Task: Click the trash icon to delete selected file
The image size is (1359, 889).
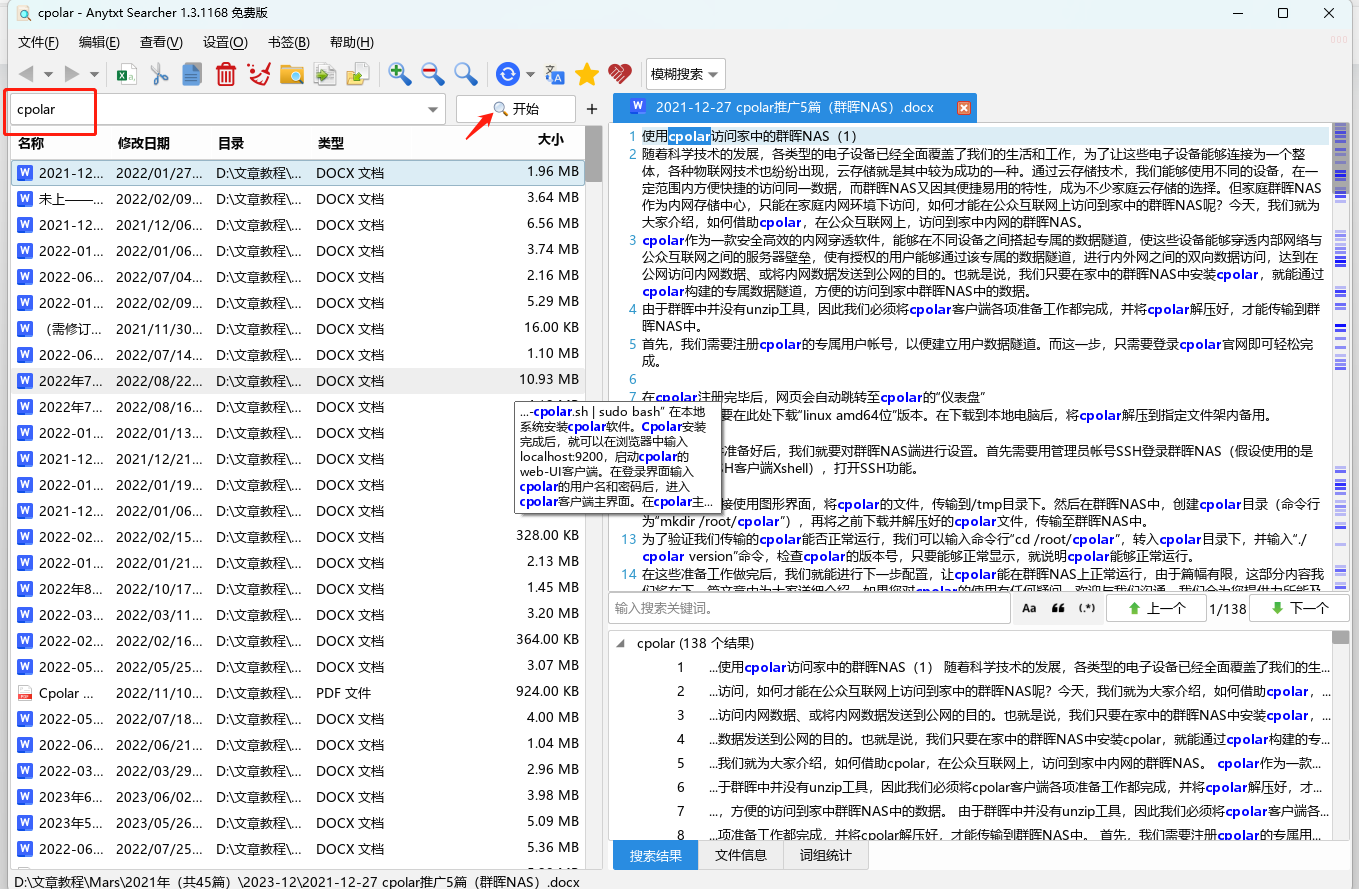Action: pos(225,73)
